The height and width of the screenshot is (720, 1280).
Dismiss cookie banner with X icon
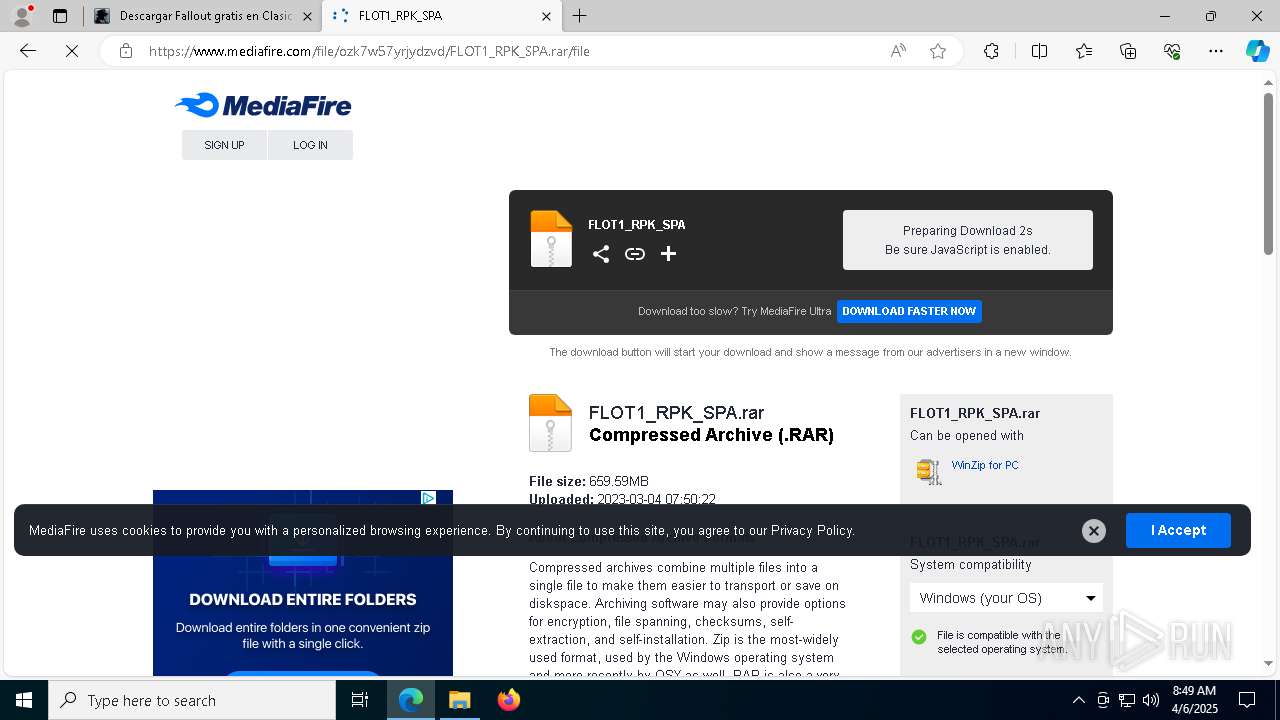coord(1094,531)
